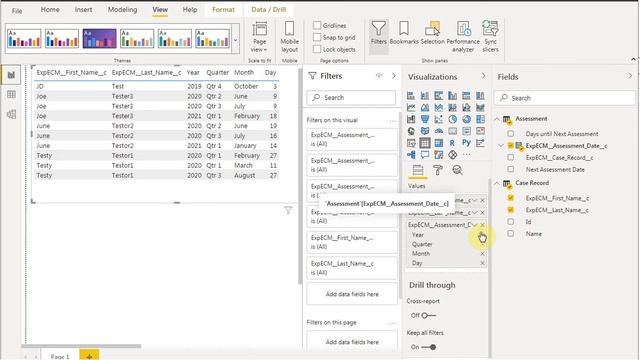Toggle the Keep all filters switch
This screenshot has width=640, height=360.
coord(429,347)
